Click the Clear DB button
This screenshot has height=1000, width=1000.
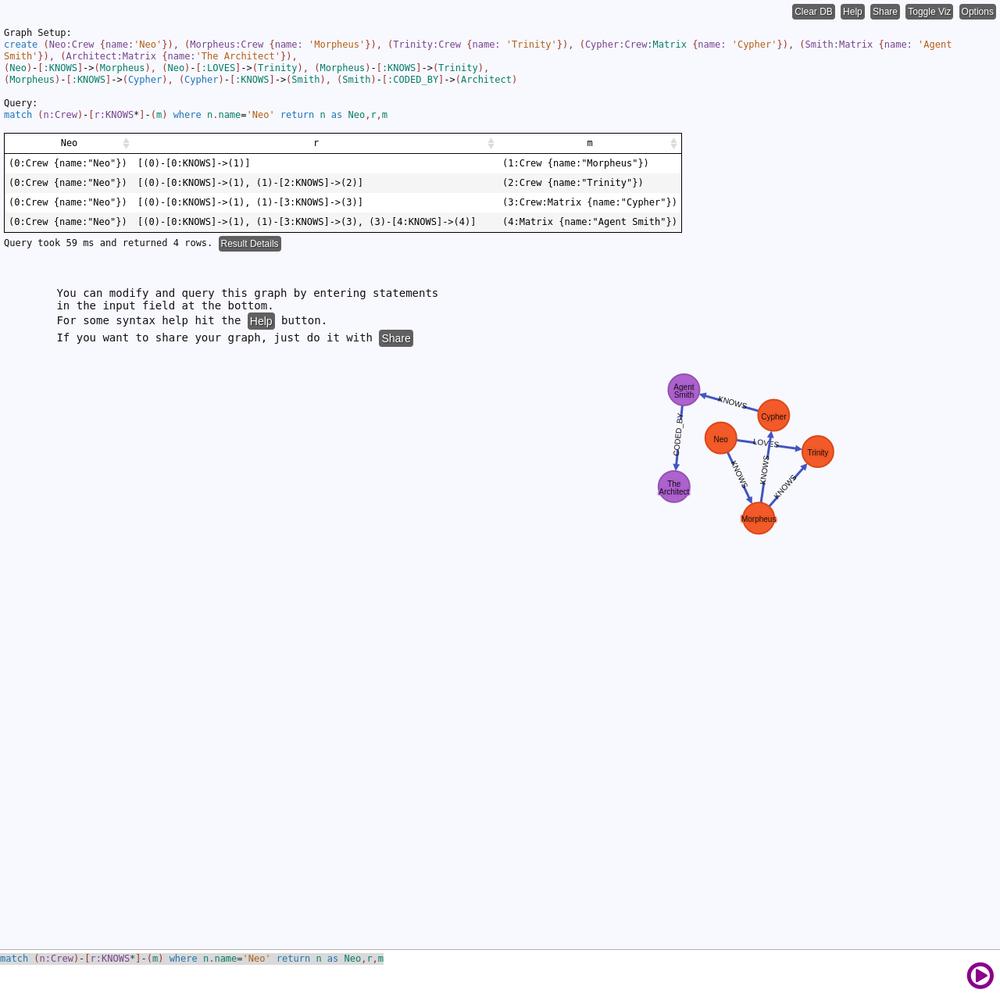[x=813, y=11]
